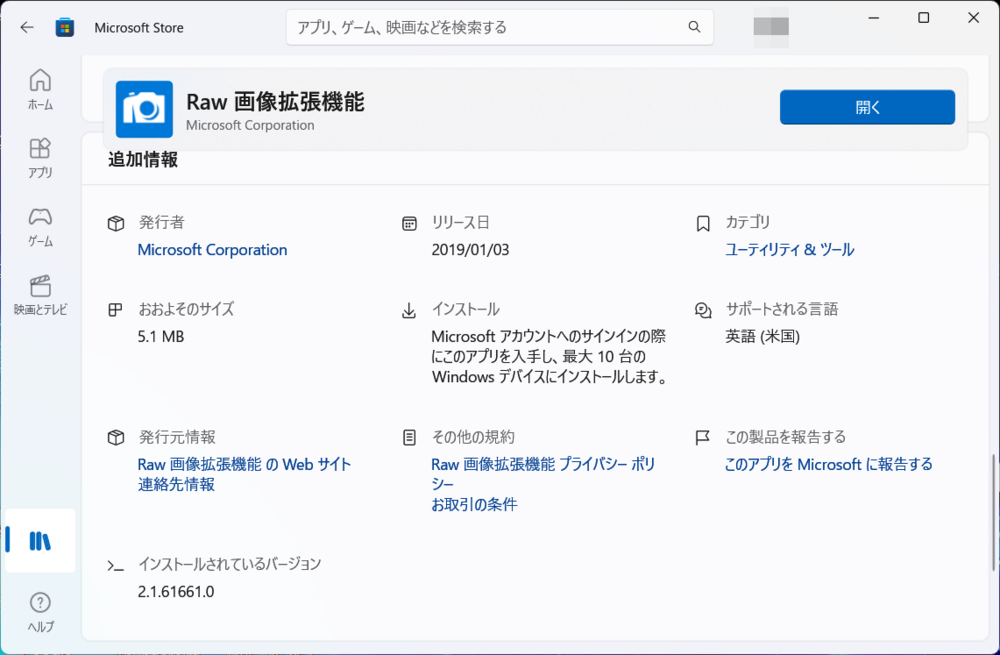The image size is (1000, 655).
Task: Close the Microsoft Store window
Action: (973, 18)
